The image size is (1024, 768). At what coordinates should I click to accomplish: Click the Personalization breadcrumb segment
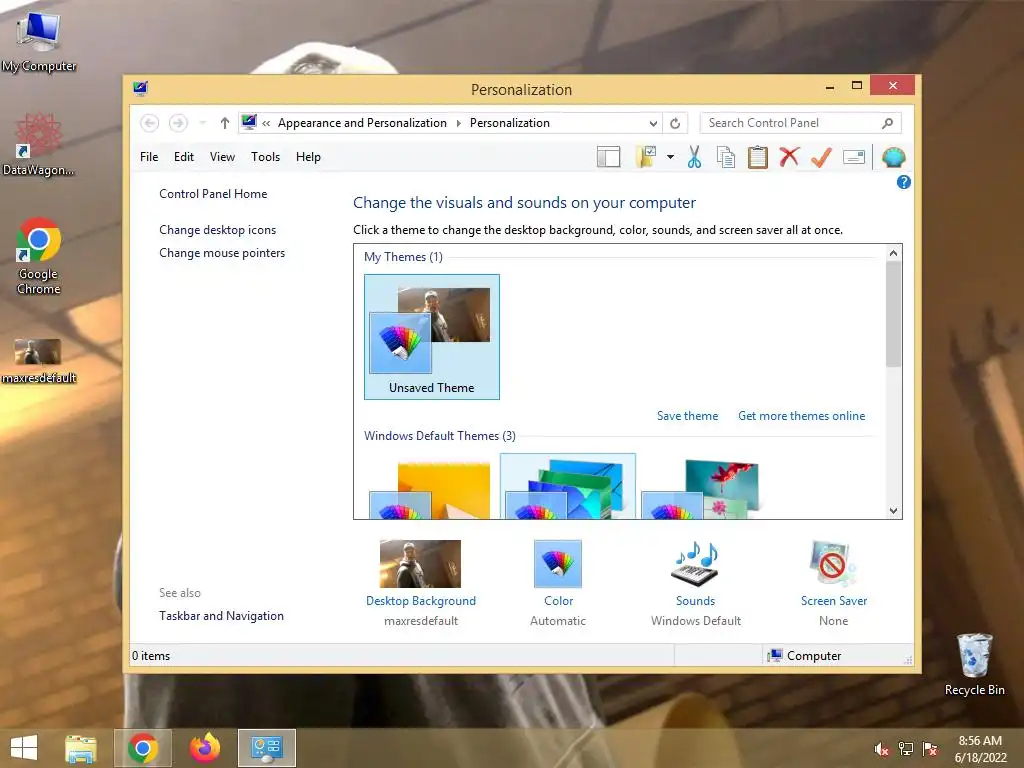509,123
